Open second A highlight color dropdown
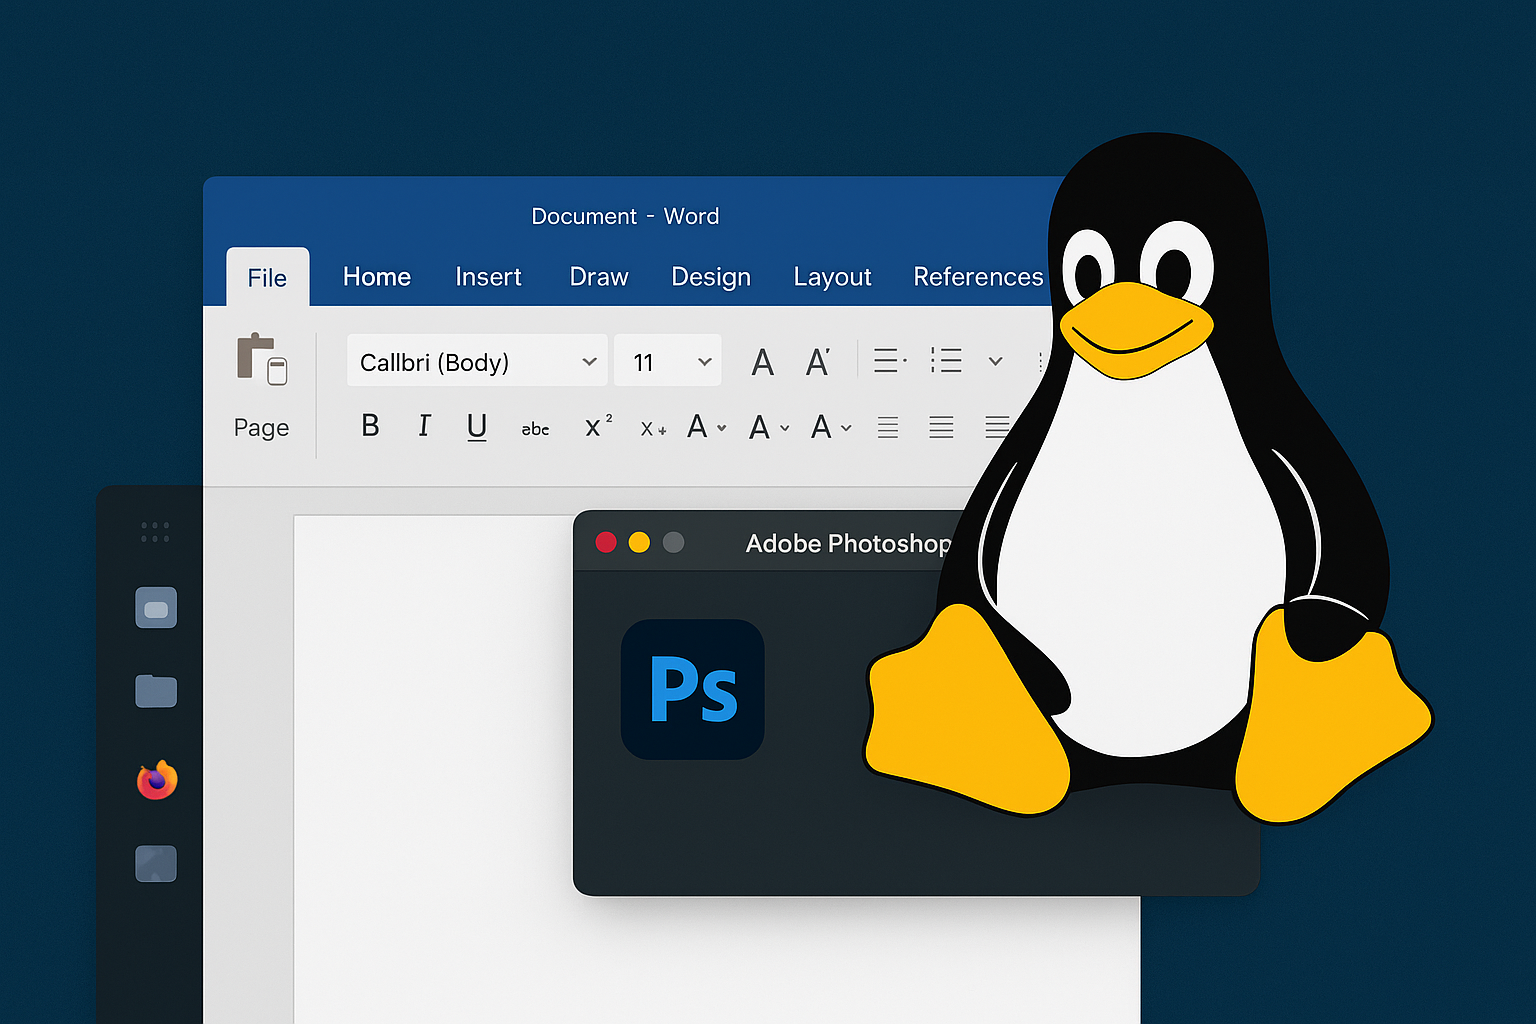 769,428
